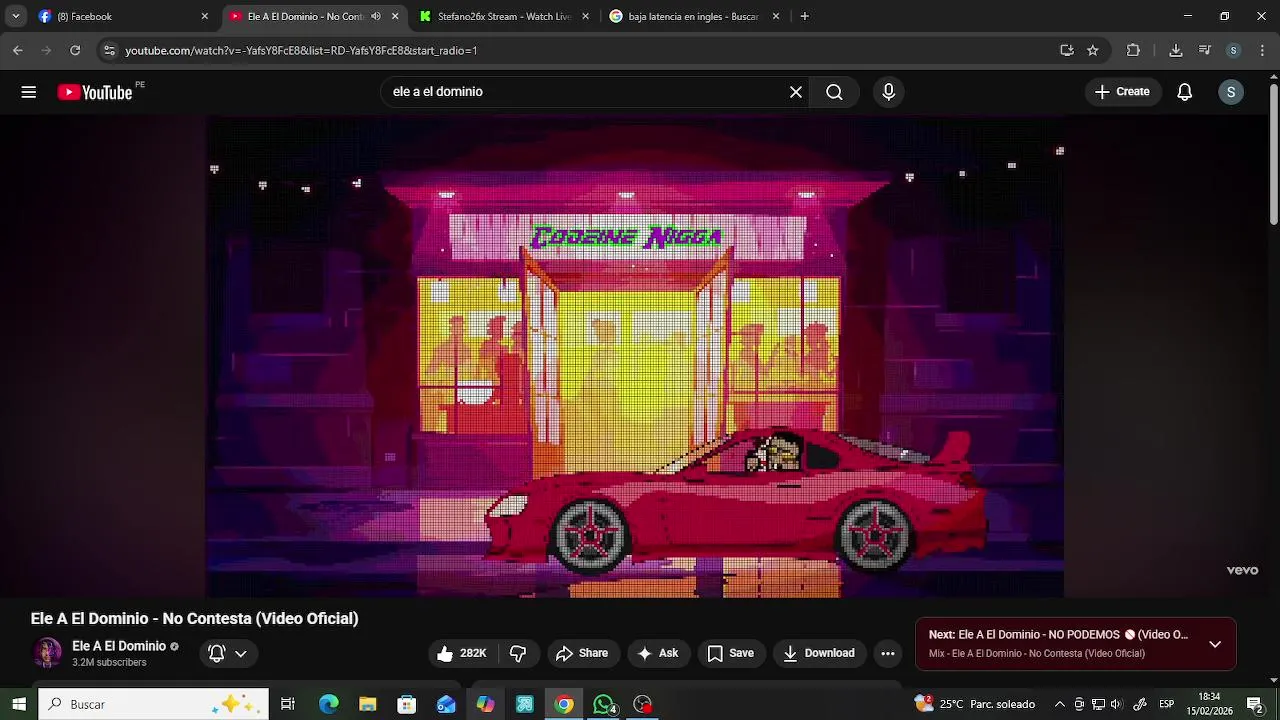This screenshot has height=720, width=1280.
Task: Open the Ele A El Dominio channel name link
Action: (x=119, y=646)
